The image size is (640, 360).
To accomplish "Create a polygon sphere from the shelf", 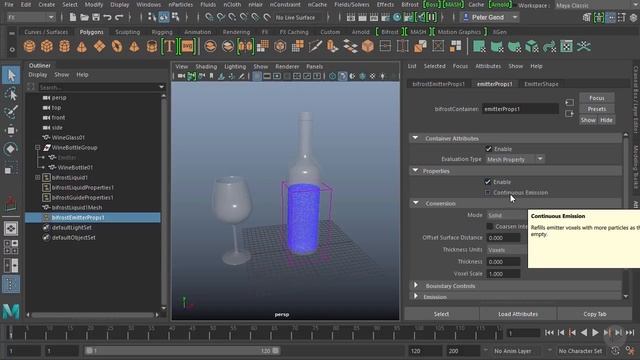I will click(29, 47).
